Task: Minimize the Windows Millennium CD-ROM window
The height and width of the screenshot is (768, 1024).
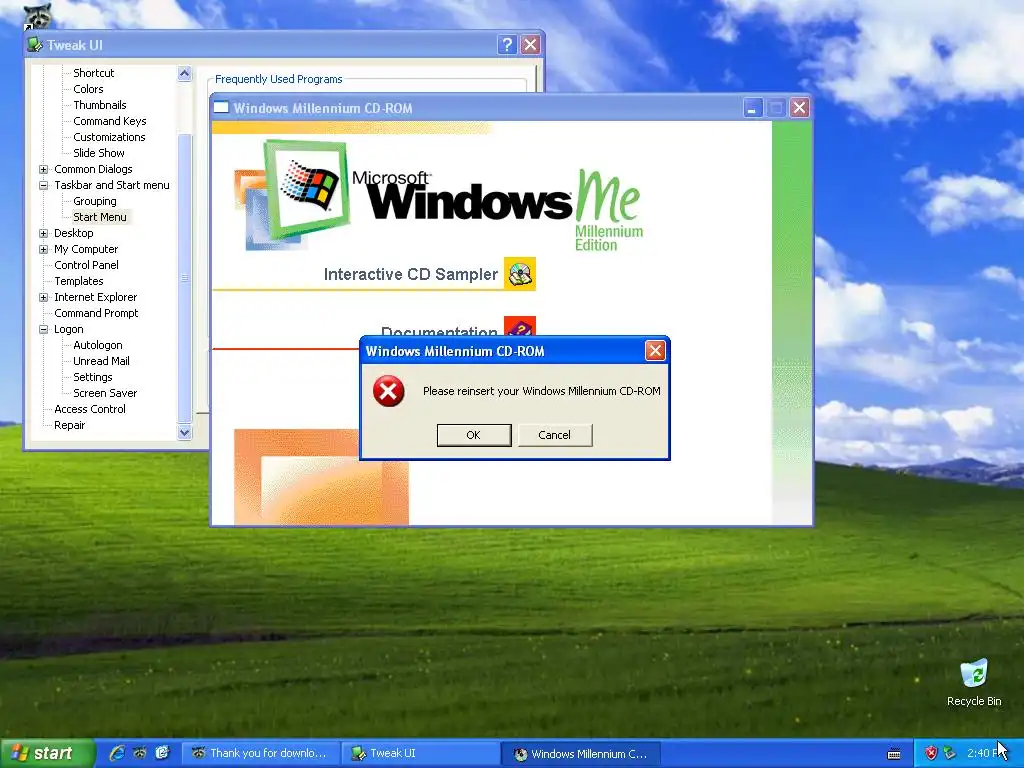Action: click(x=752, y=108)
